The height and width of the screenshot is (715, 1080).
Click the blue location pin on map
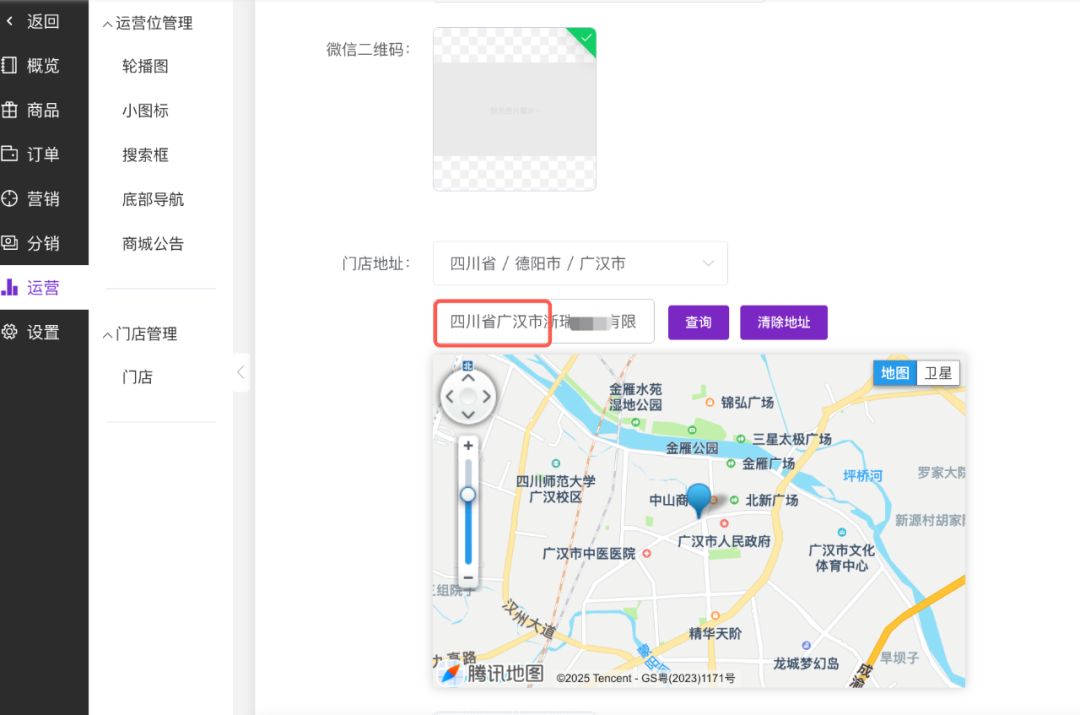(700, 498)
